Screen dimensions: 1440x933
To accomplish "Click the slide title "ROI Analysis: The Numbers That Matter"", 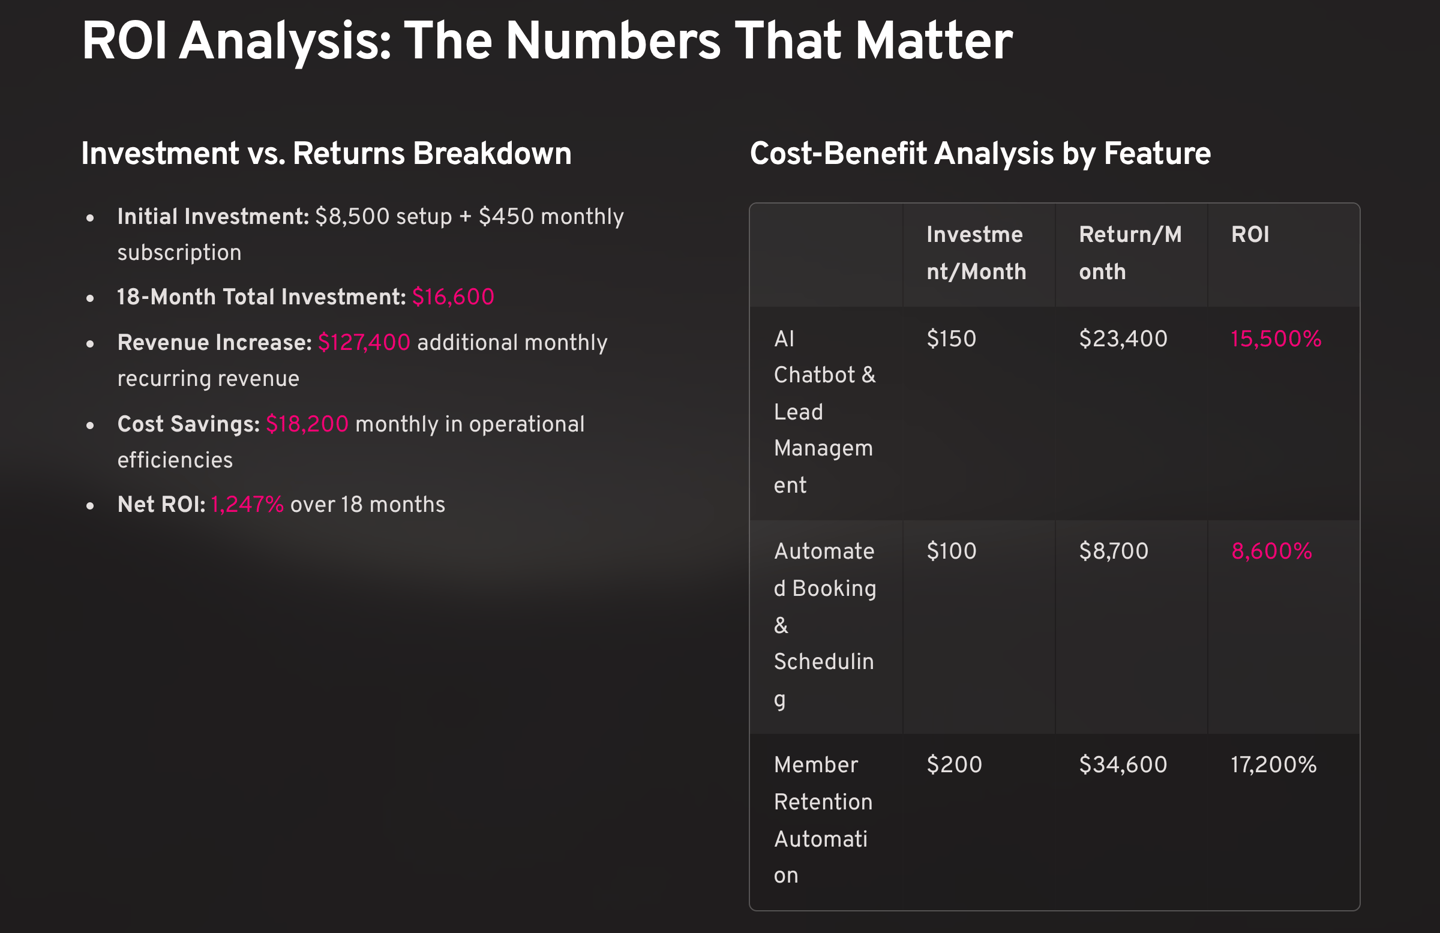I will coord(546,42).
